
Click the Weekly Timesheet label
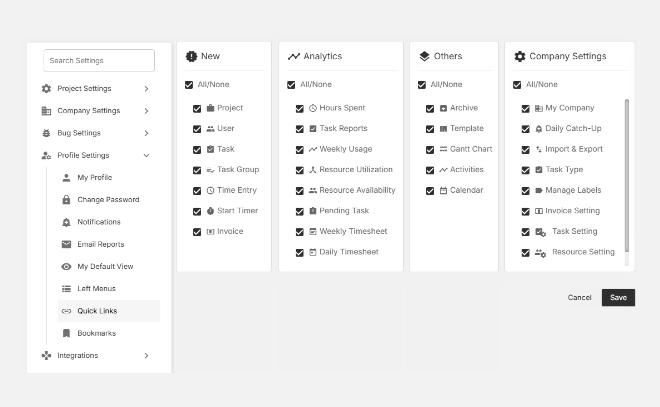pos(353,231)
